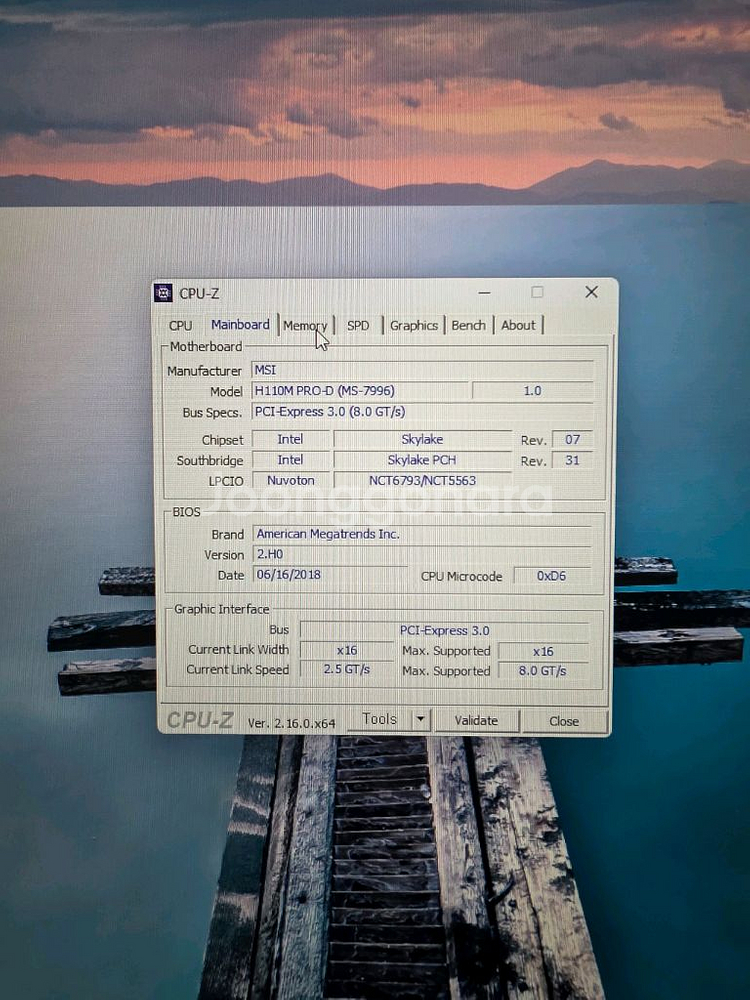This screenshot has width=750, height=1000.
Task: Maximize the CPU-Z window
Action: tap(537, 292)
